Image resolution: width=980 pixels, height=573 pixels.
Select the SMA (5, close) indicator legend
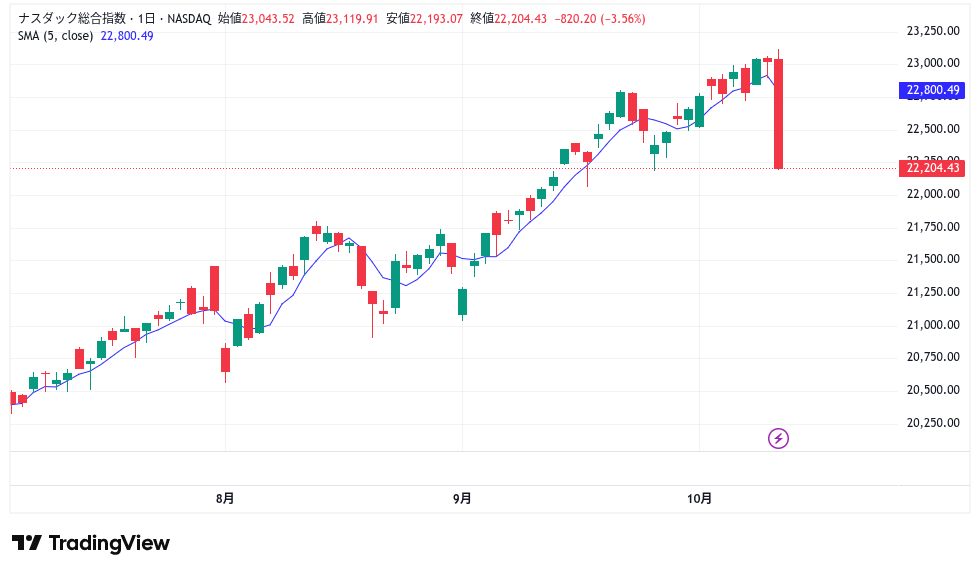click(x=56, y=36)
